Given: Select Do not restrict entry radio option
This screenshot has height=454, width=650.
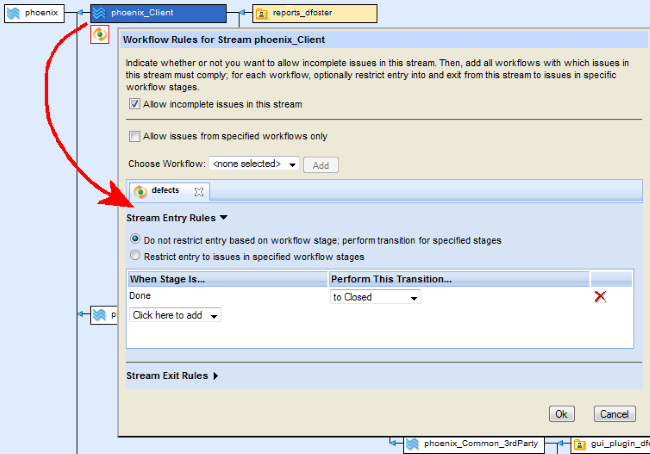Looking at the screenshot, I should point(135,240).
